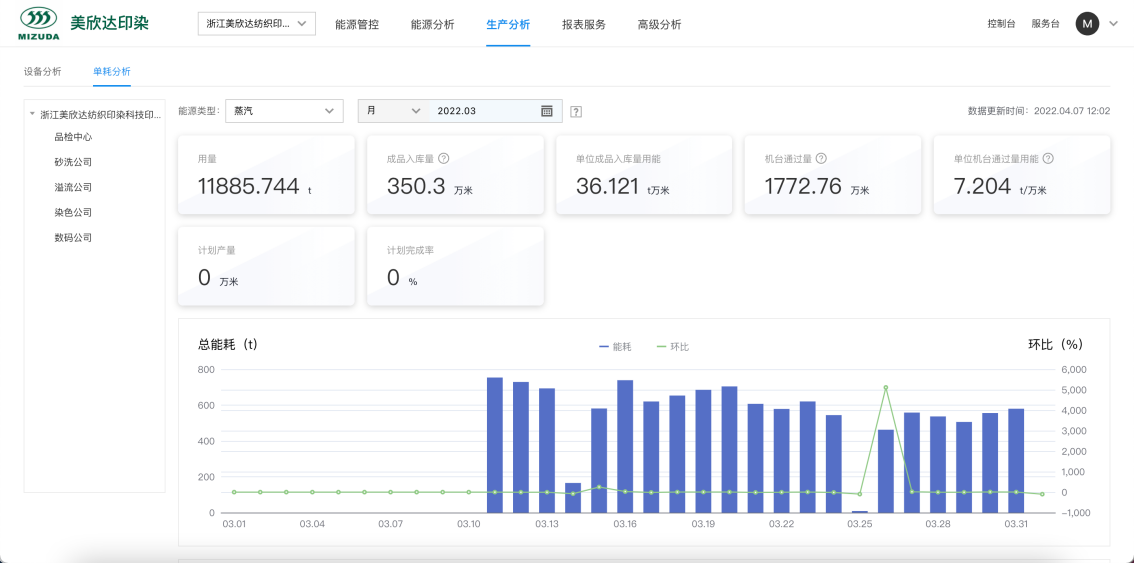Switch to 能源分析 menu
Viewport: 1134px width, 563px height.
point(432,24)
